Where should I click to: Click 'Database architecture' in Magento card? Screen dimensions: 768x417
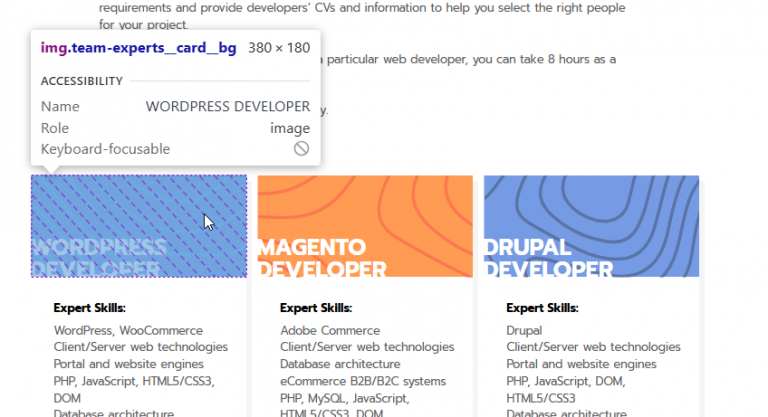[x=340, y=364]
